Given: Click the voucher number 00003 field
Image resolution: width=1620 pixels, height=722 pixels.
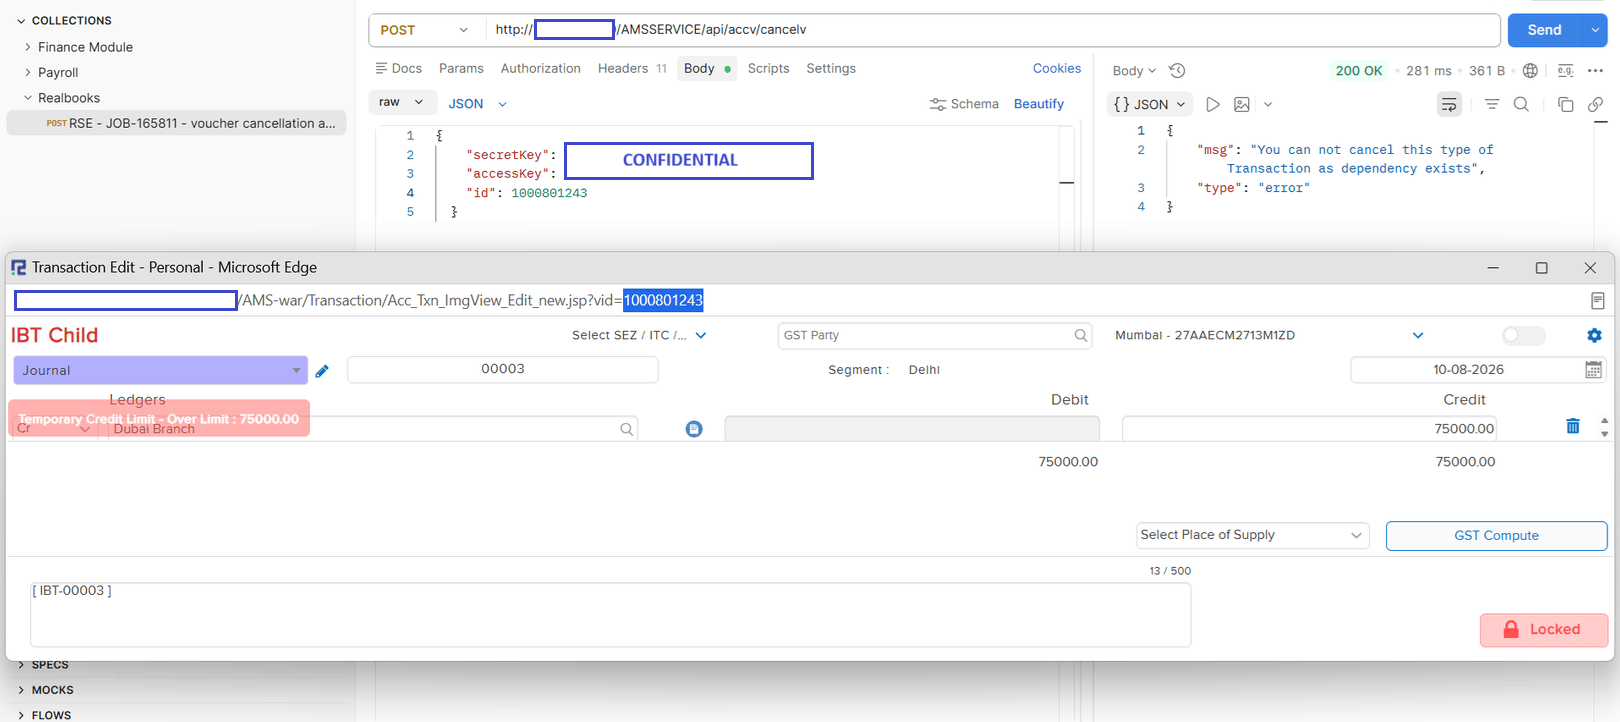Looking at the screenshot, I should pyautogui.click(x=503, y=369).
